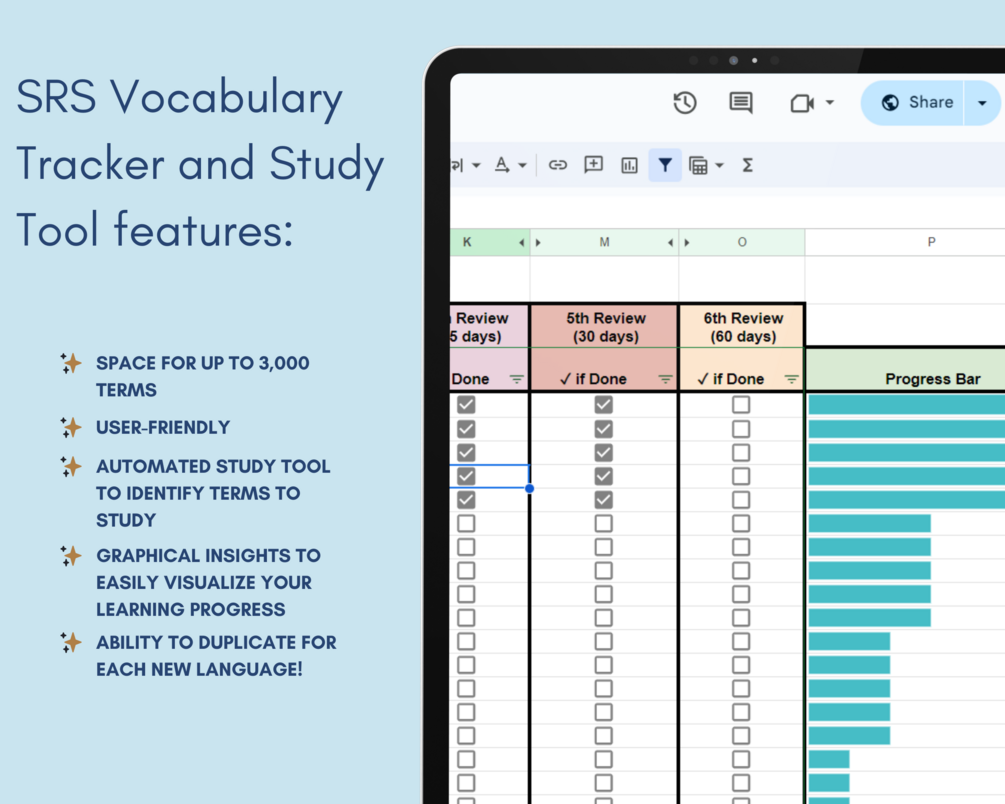1005x804 pixels.
Task: Uncheck first-row checkbox in column K
Action: coord(467,405)
